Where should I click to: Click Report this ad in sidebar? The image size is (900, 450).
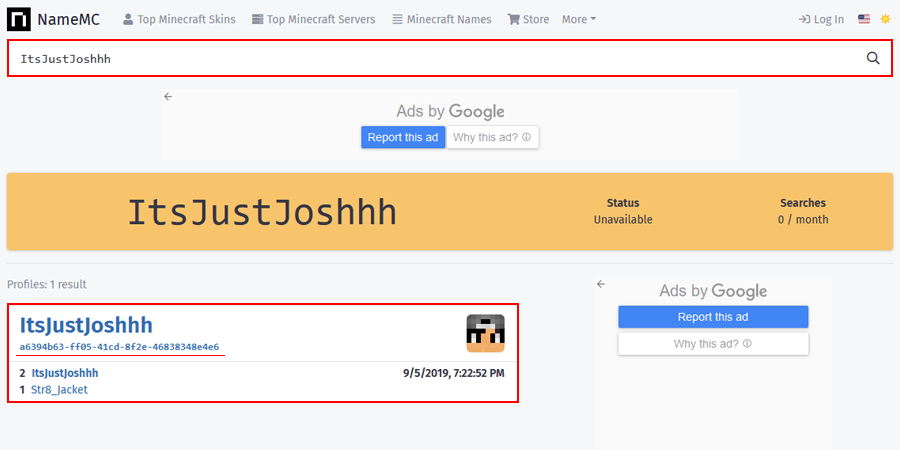(713, 317)
